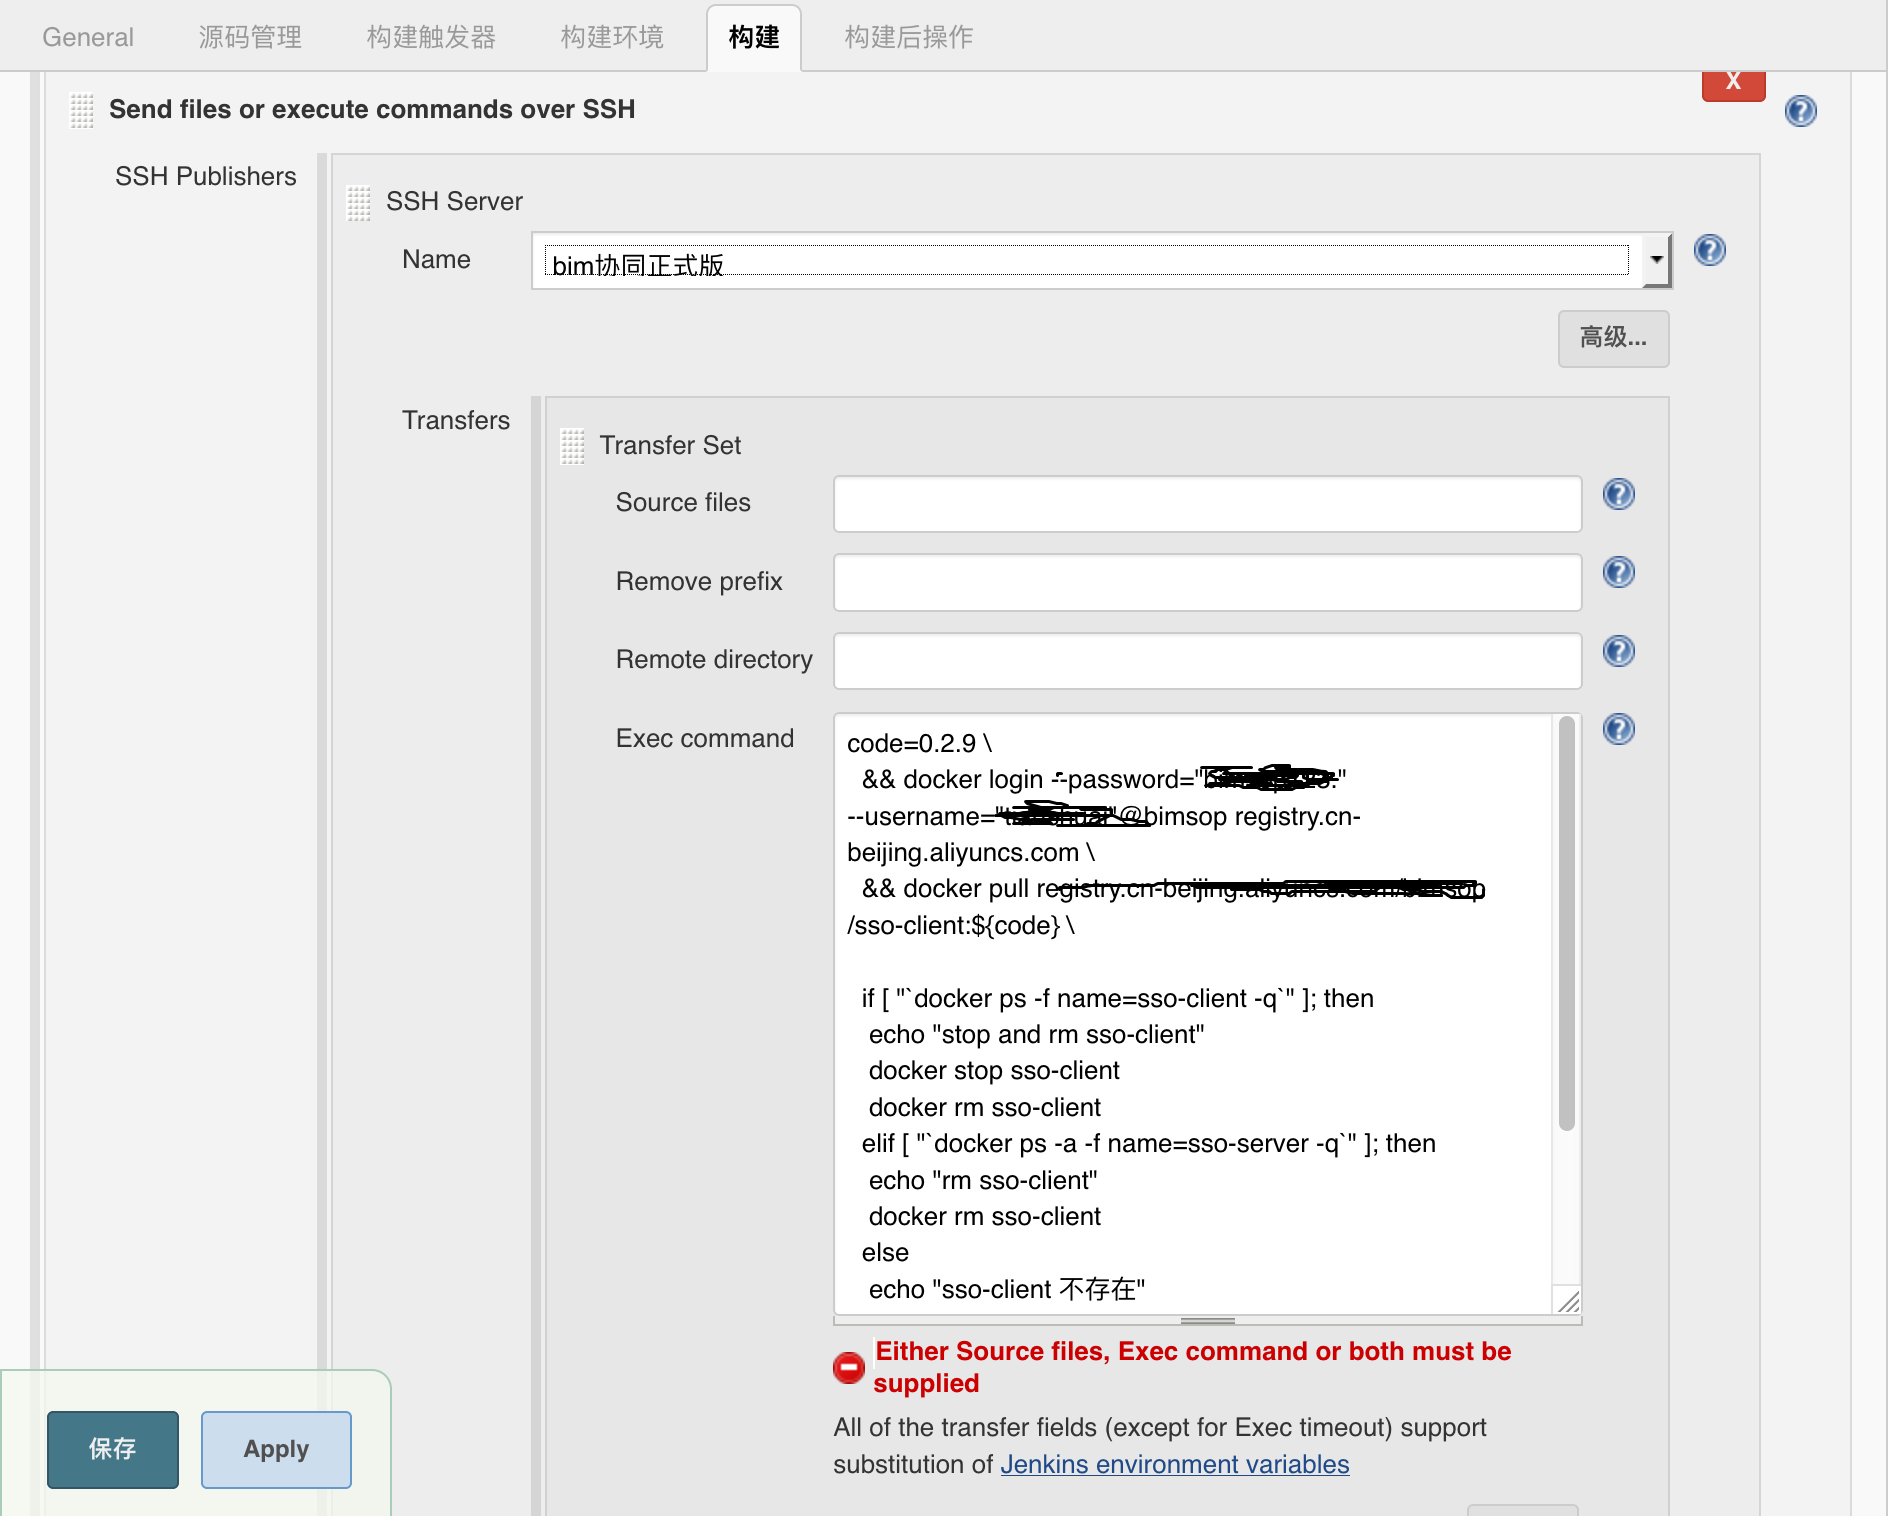The image size is (1896, 1516).
Task: Open help for SSH Server Name
Action: tap(1709, 250)
